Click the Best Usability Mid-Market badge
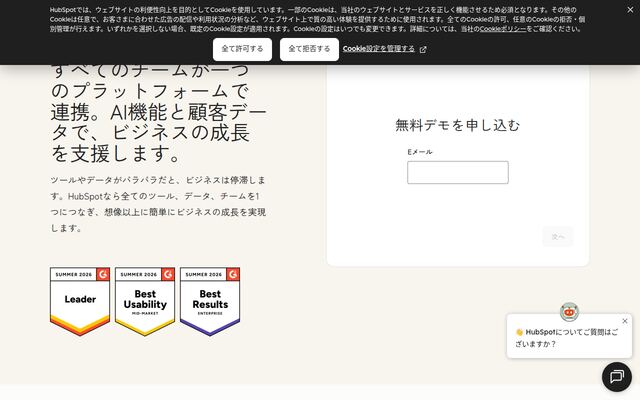The width and height of the screenshot is (640, 400). coord(145,302)
